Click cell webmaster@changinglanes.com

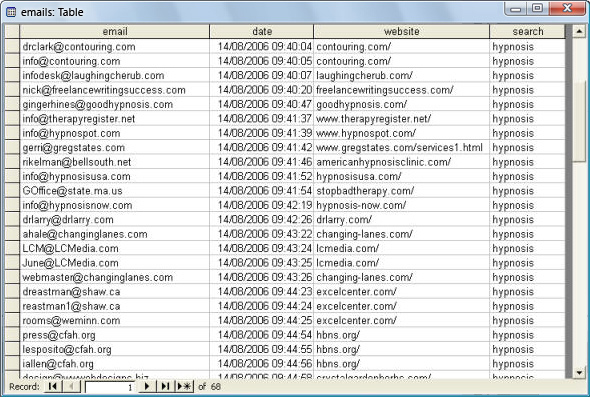pyautogui.click(x=114, y=277)
